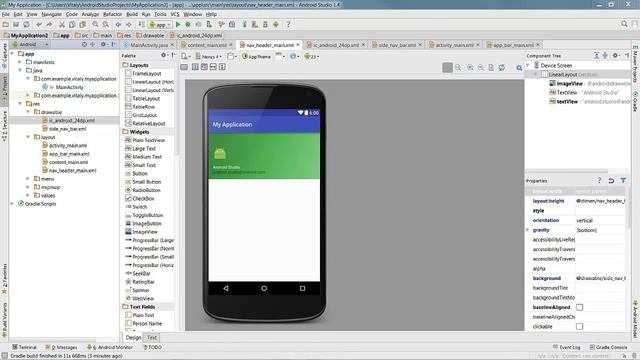The width and height of the screenshot is (640, 360).
Task: Switch to the Text editor tab
Action: coord(152,338)
